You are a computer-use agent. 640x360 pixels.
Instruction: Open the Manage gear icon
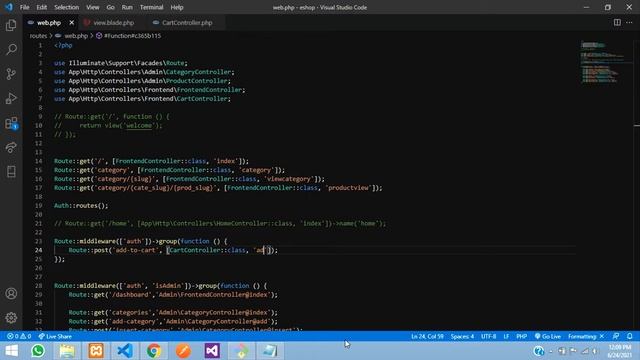pyautogui.click(x=11, y=318)
